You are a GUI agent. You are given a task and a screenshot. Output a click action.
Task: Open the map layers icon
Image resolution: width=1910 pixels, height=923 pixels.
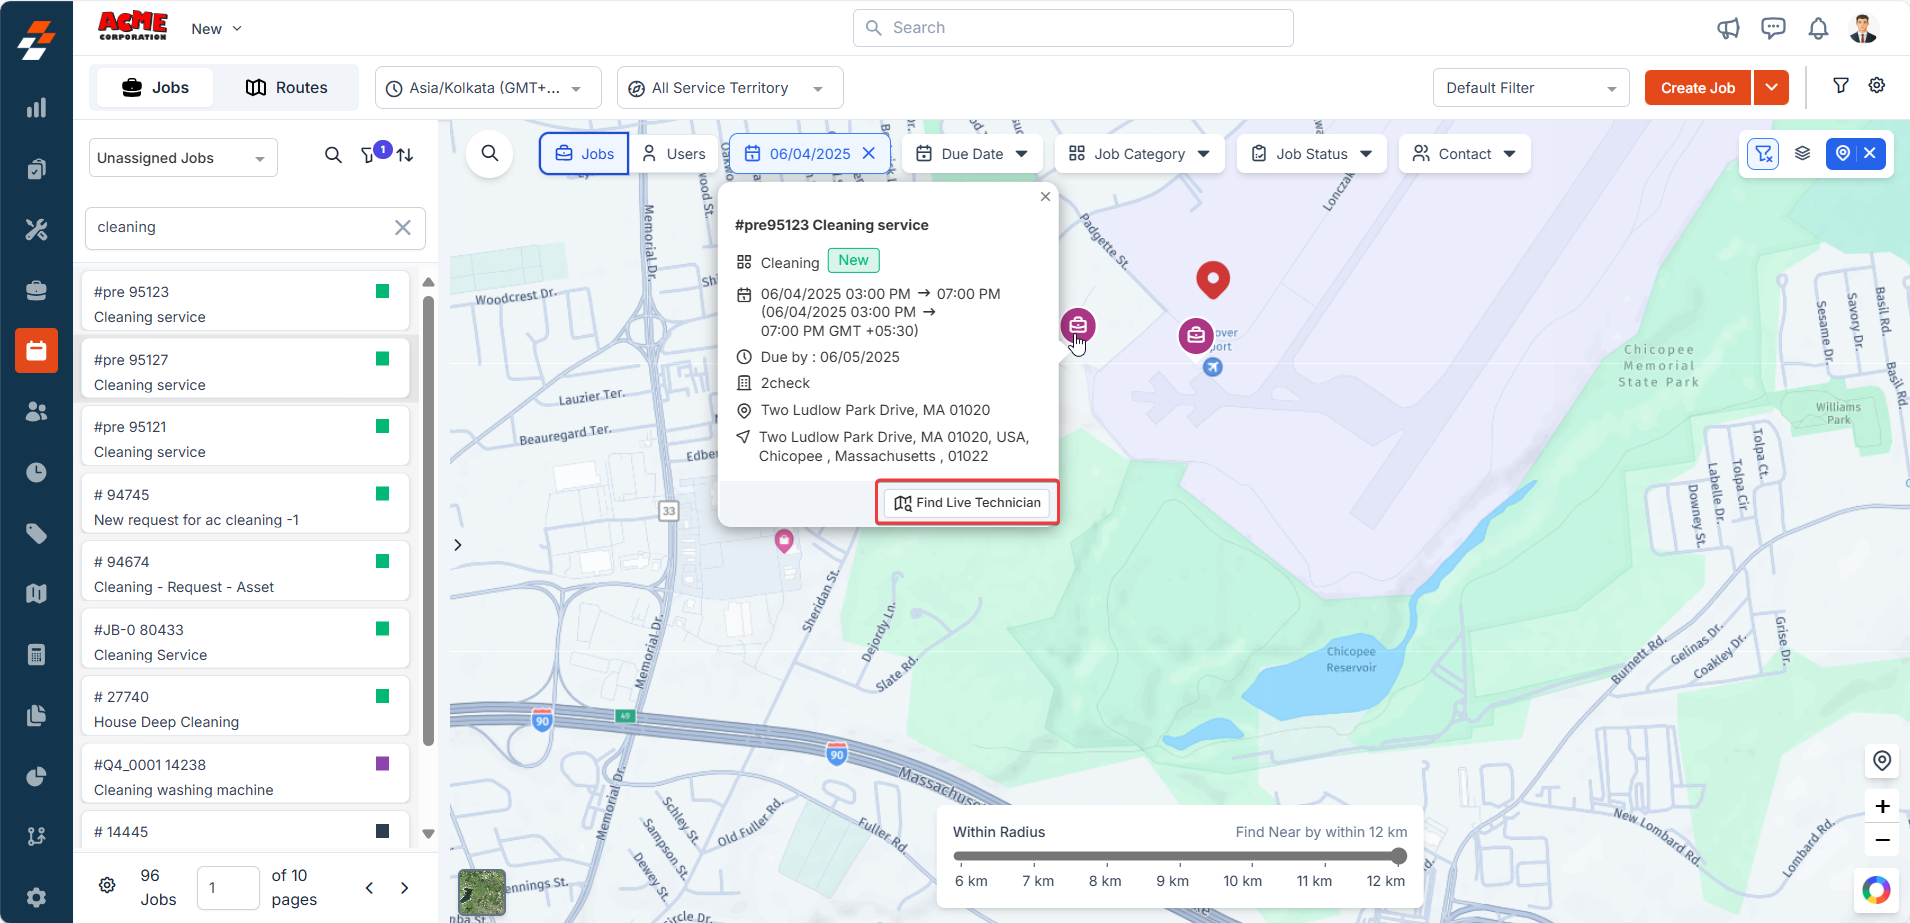[x=1802, y=153]
